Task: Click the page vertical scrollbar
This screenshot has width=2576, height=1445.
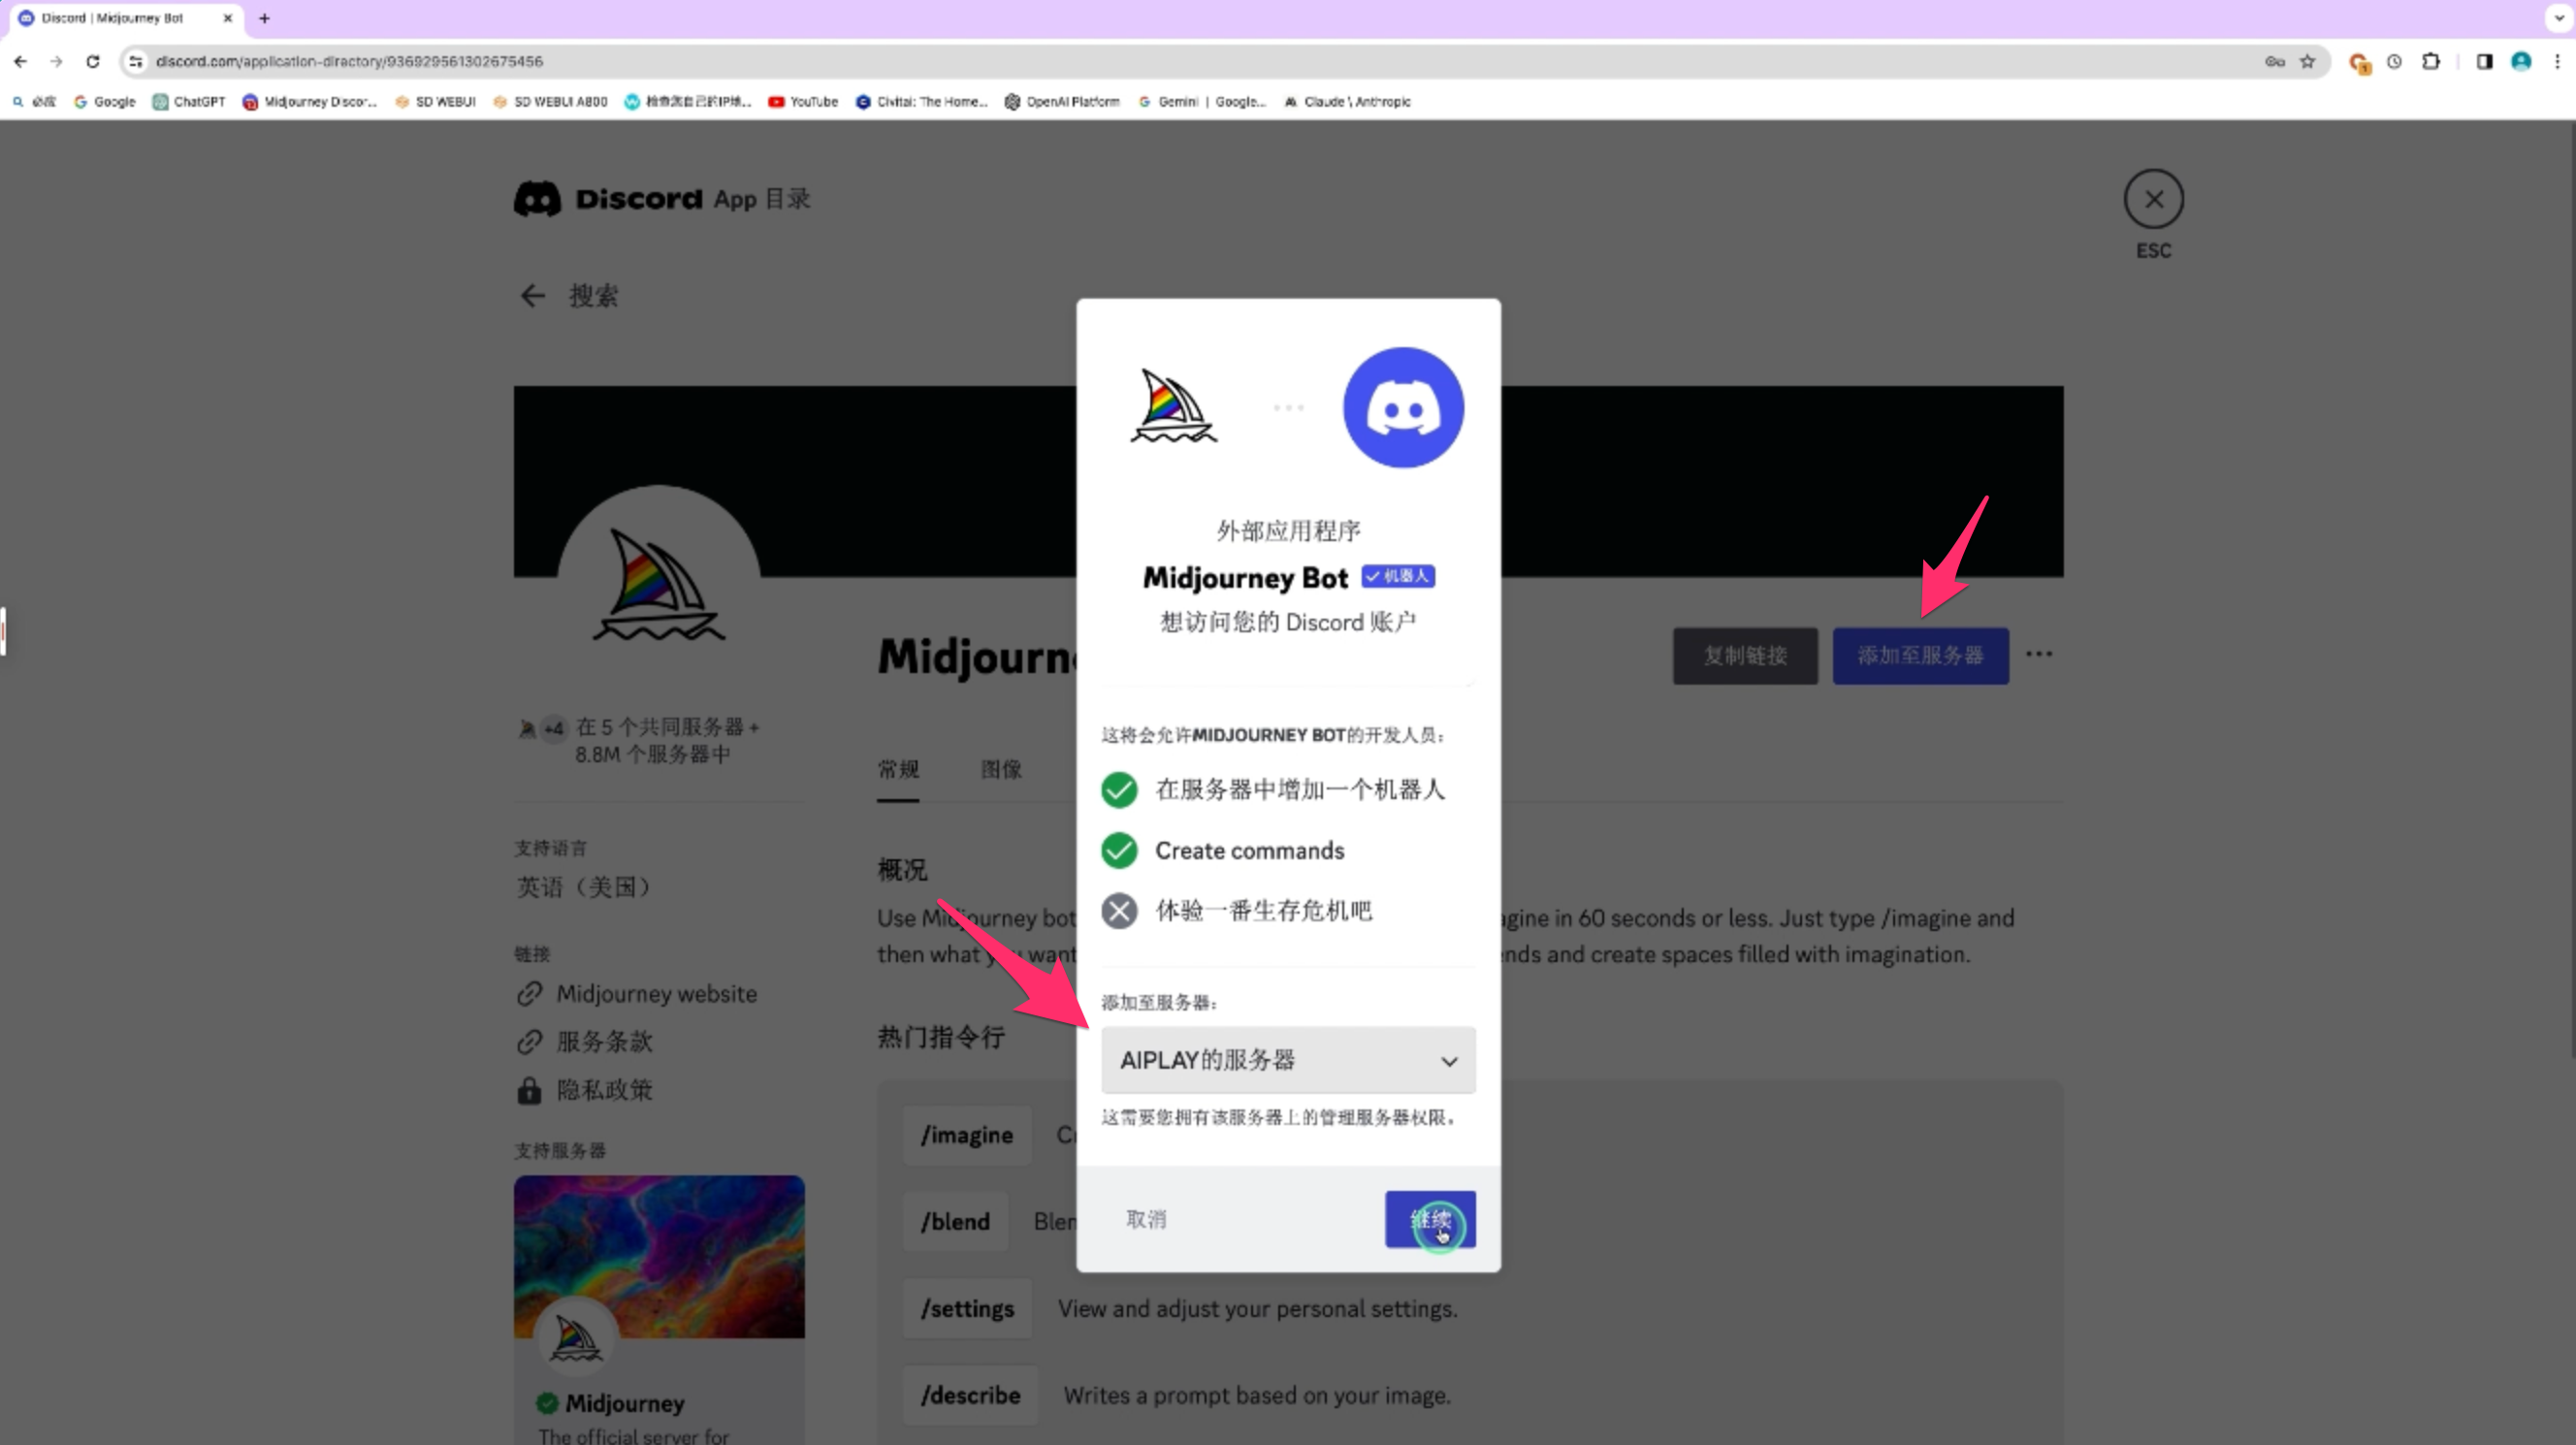Action: (2571, 590)
